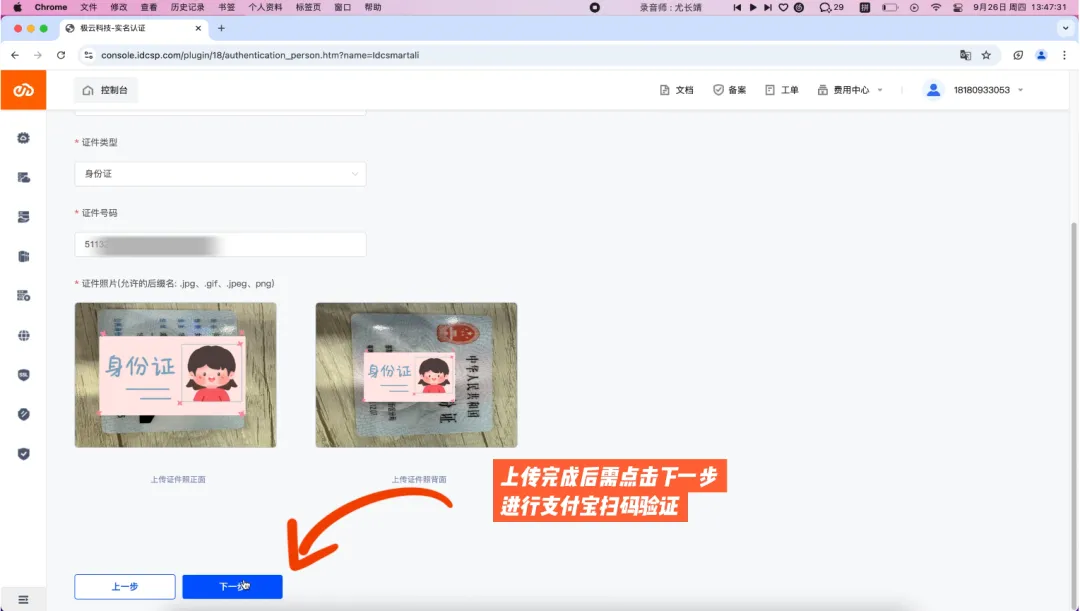Click the checkmark shield sidebar icon
Viewport: 1080px width, 611px height.
pos(23,454)
